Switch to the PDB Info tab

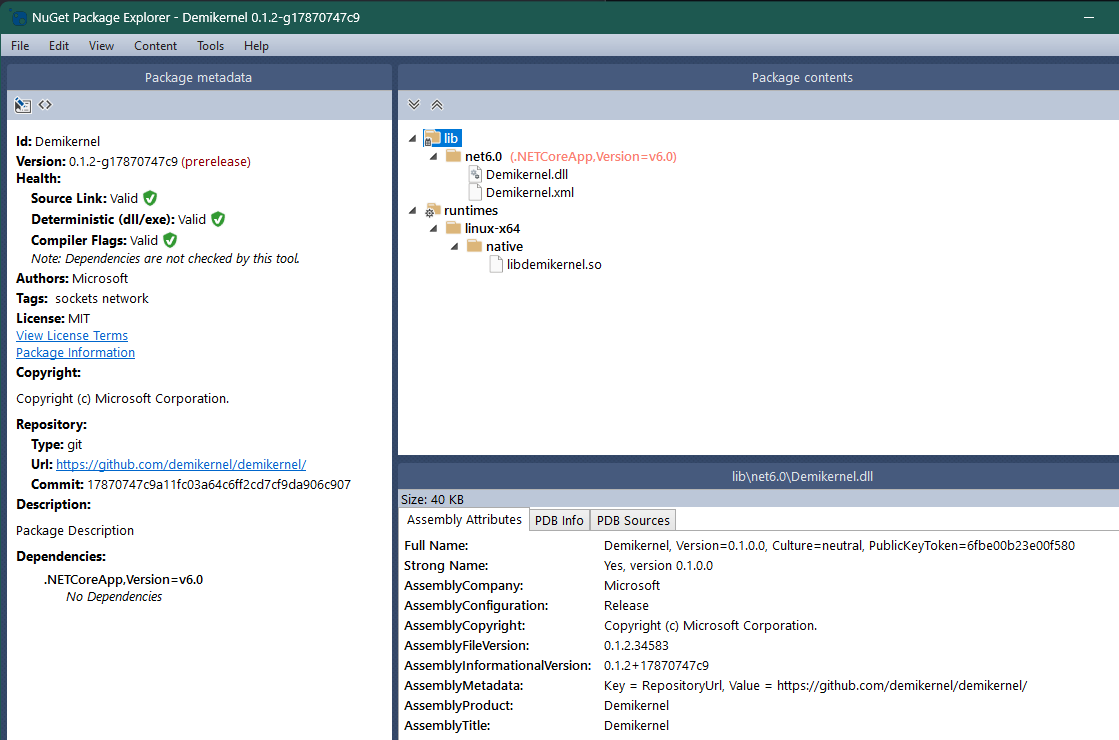click(x=559, y=519)
